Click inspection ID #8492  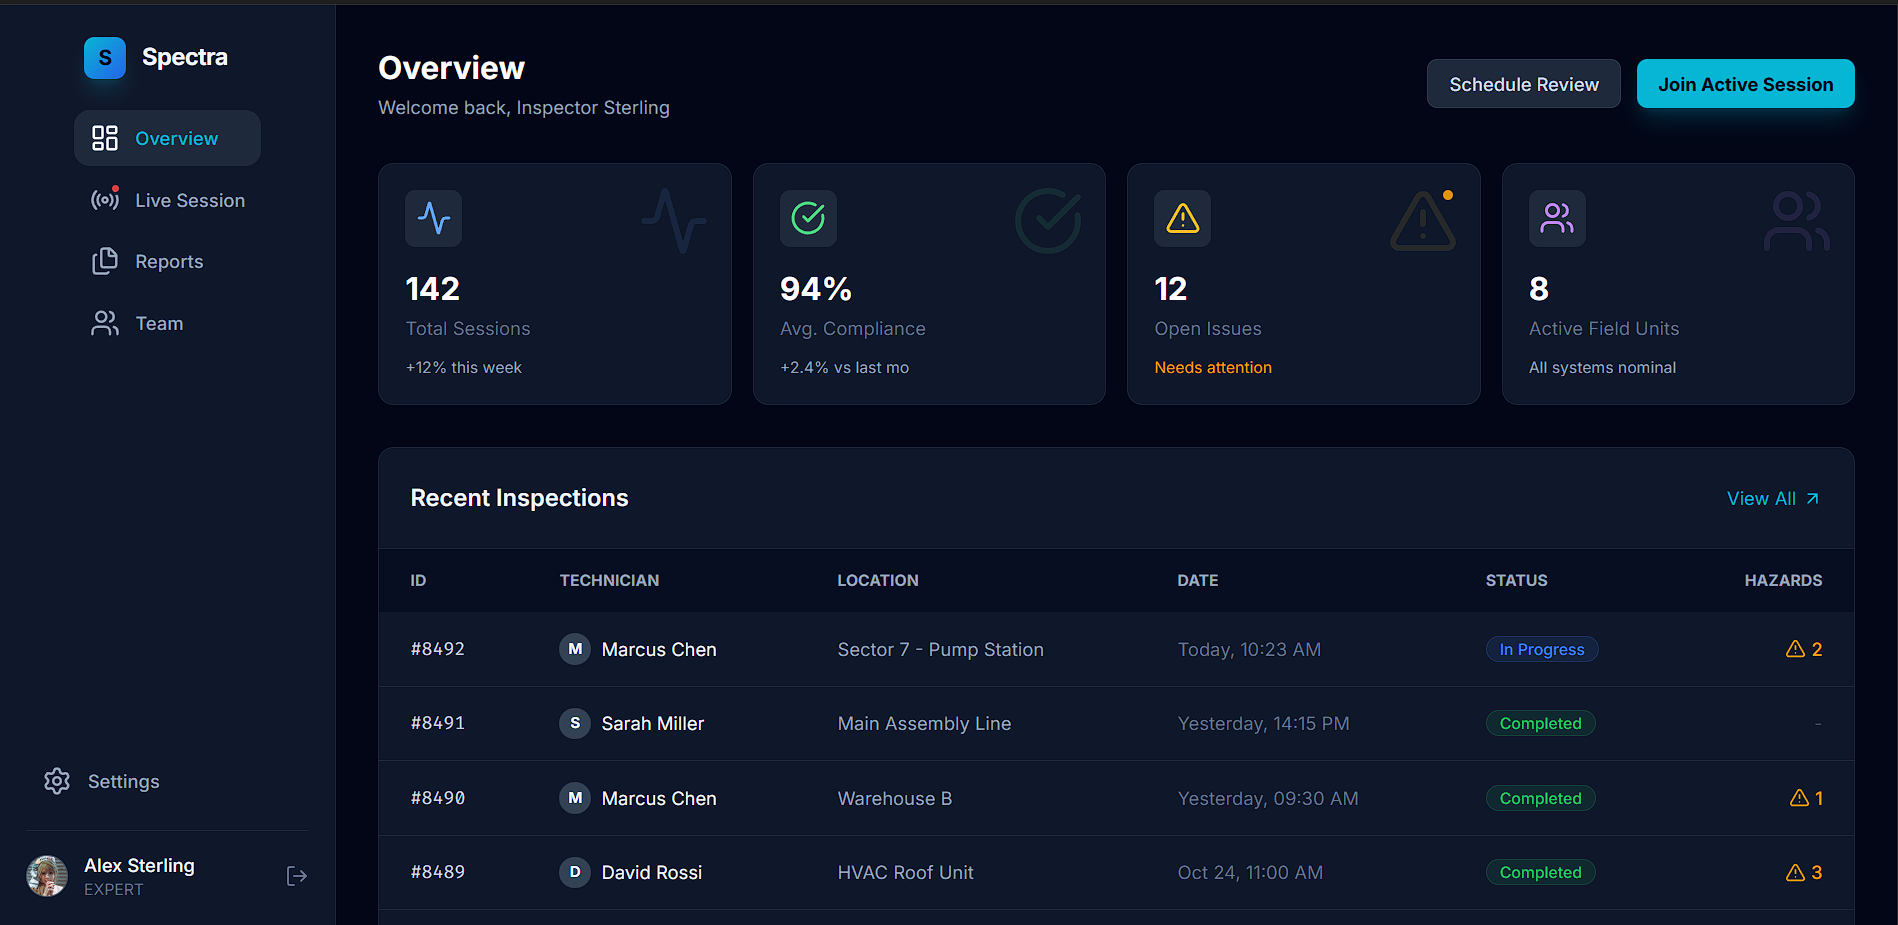pyautogui.click(x=438, y=649)
